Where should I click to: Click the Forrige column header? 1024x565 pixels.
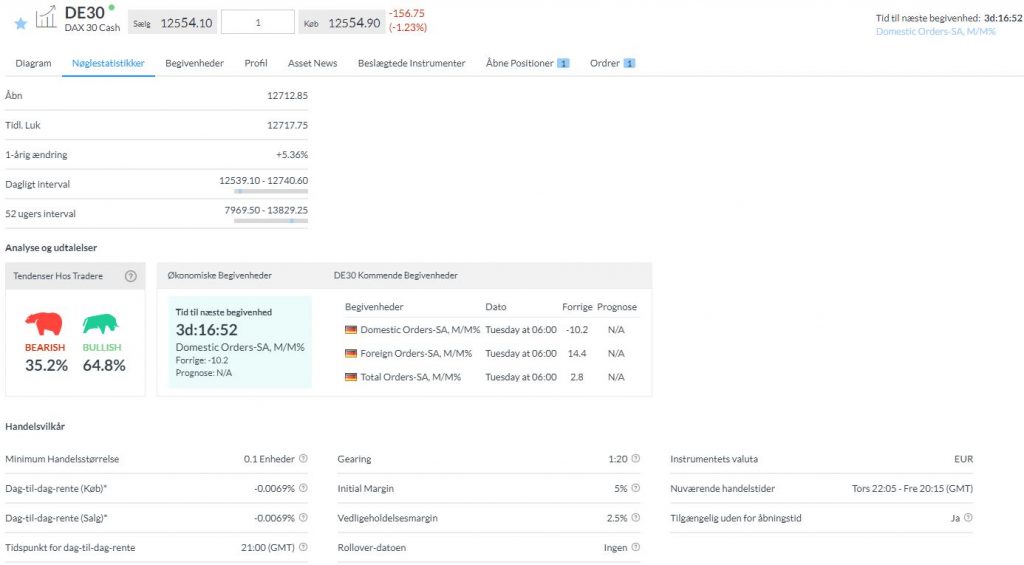[577, 307]
